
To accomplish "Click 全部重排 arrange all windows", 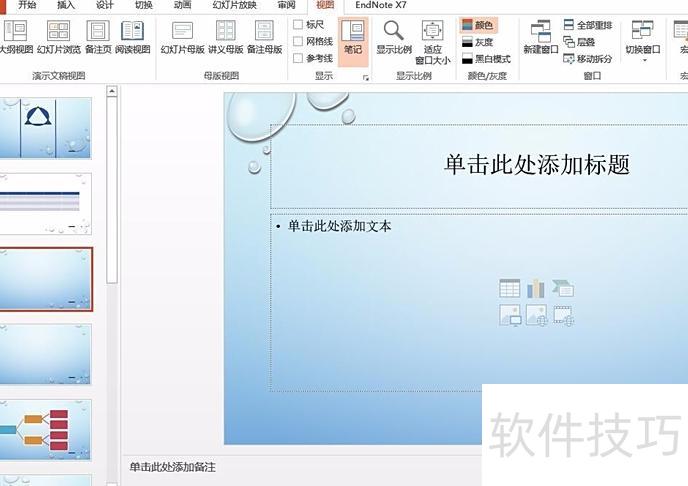I will pyautogui.click(x=588, y=25).
